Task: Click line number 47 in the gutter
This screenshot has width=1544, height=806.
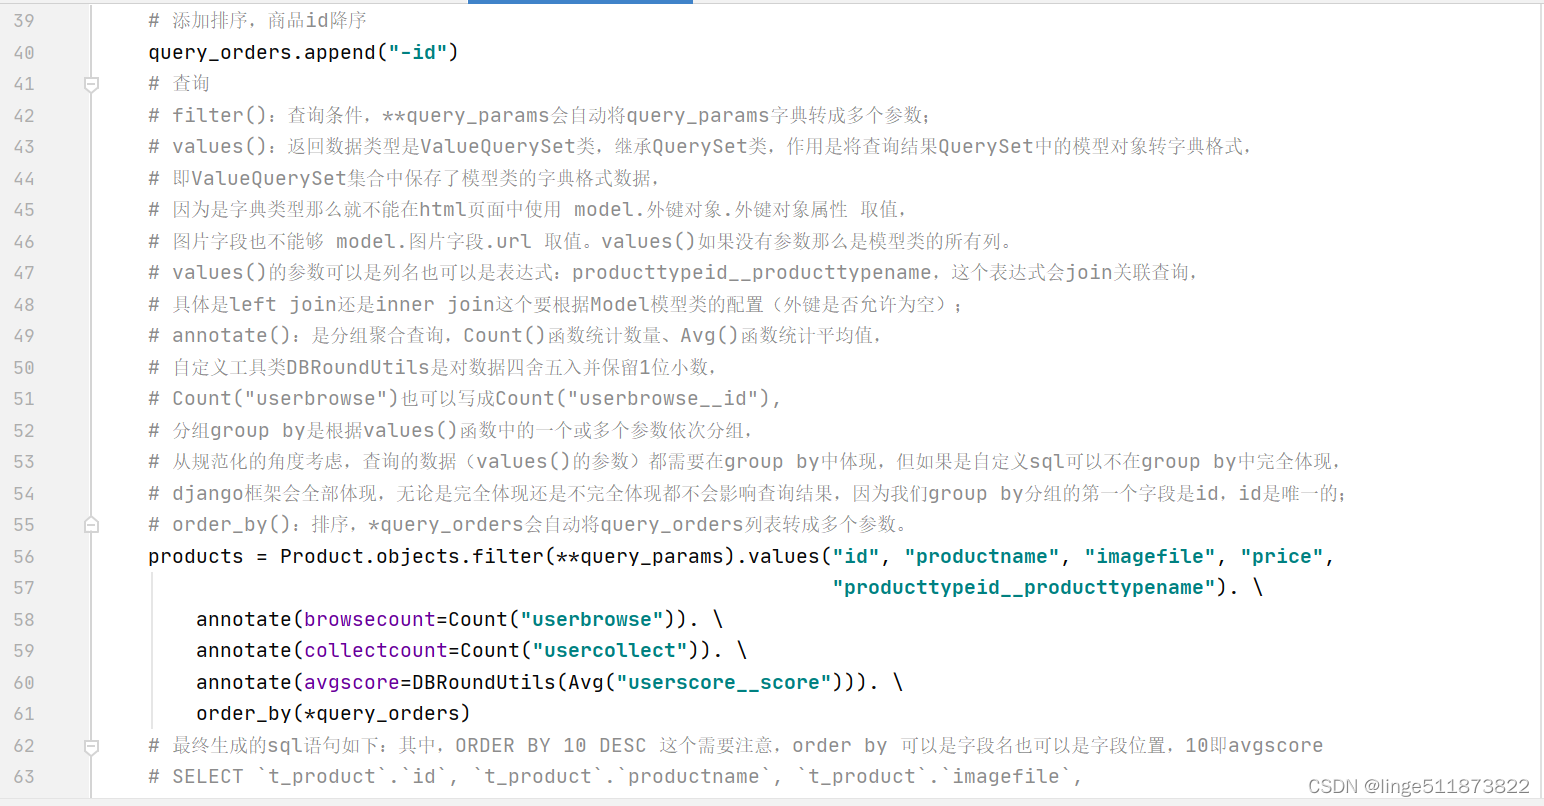Action: pyautogui.click(x=24, y=272)
